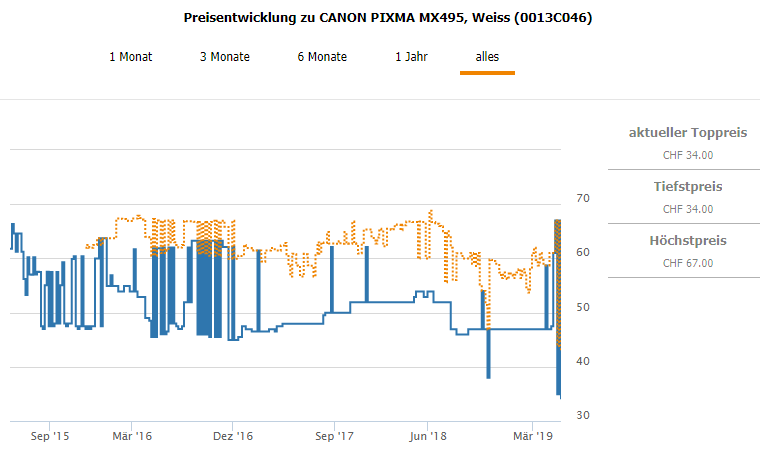Click the 30 value on the price axis

[585, 415]
